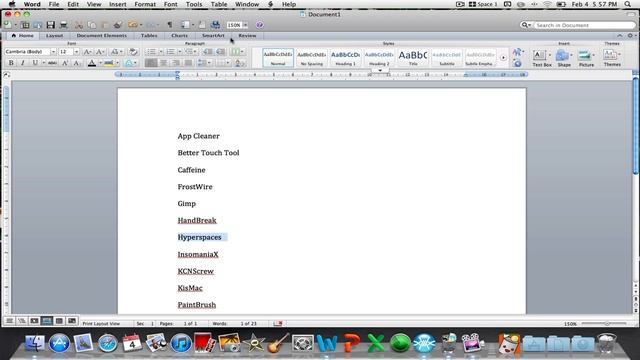Toggle show paragraph marks (¶)
The width and height of the screenshot is (640, 360).
[x=170, y=25]
